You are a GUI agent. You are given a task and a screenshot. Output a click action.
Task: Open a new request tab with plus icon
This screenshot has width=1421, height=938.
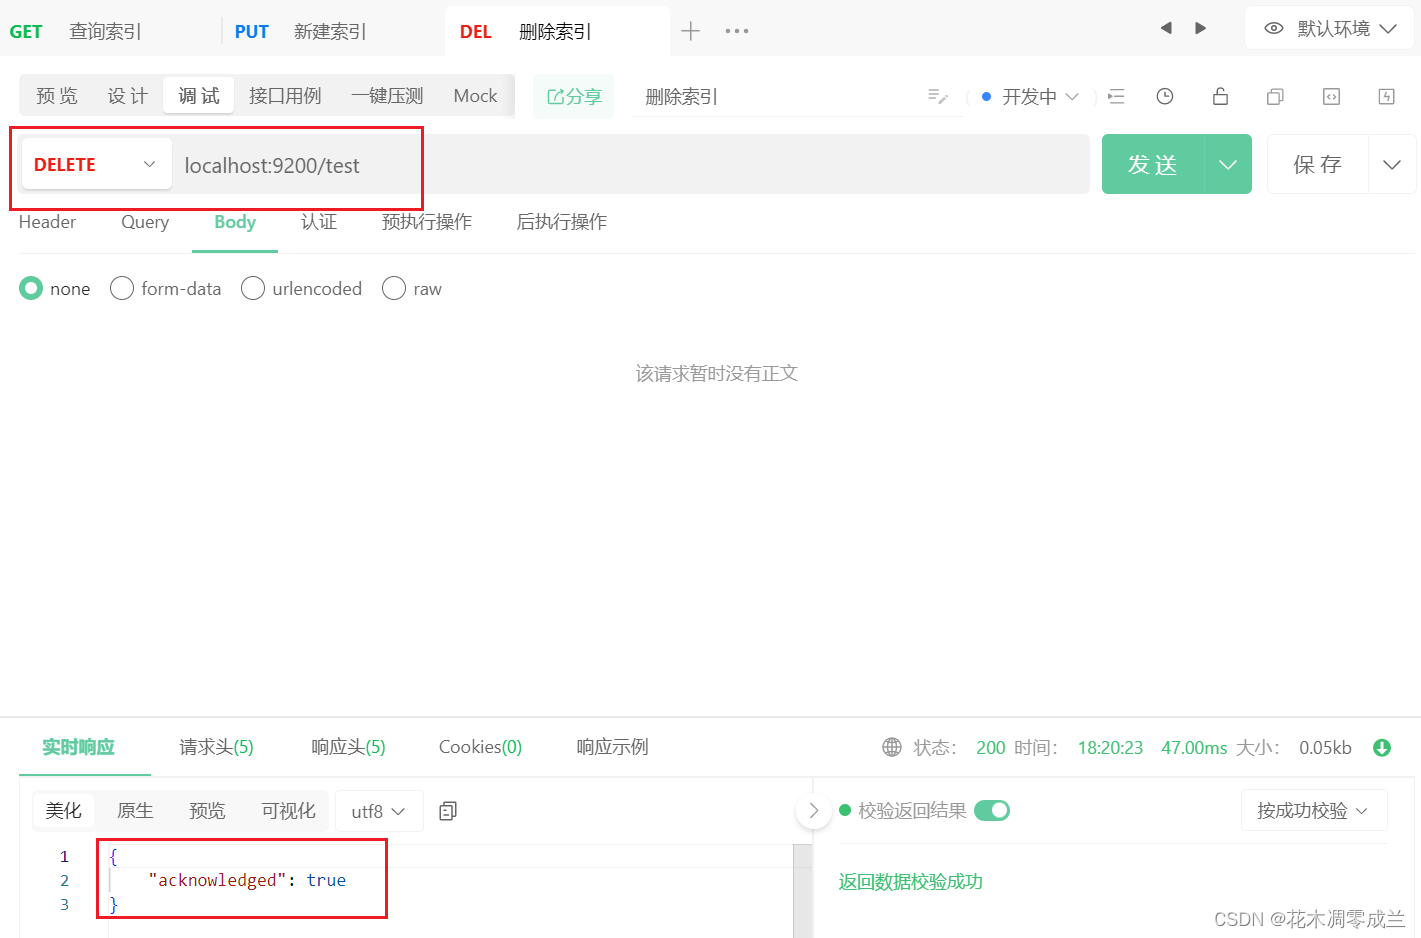(x=690, y=31)
